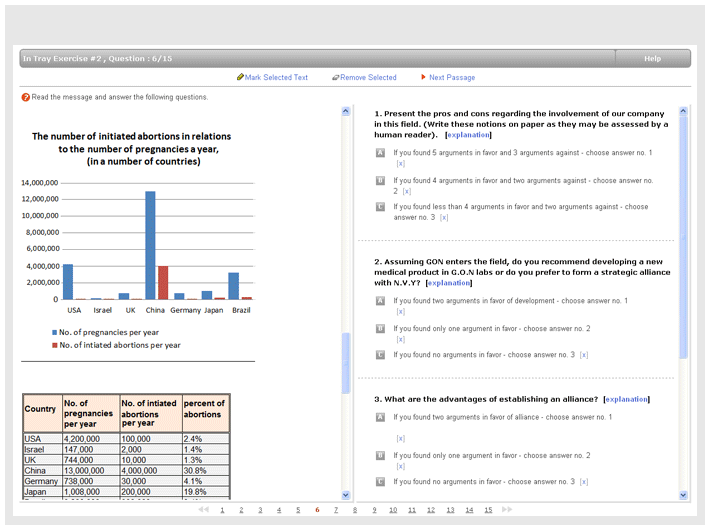
Task: Click the red question mark instruction icon
Action: 25,97
